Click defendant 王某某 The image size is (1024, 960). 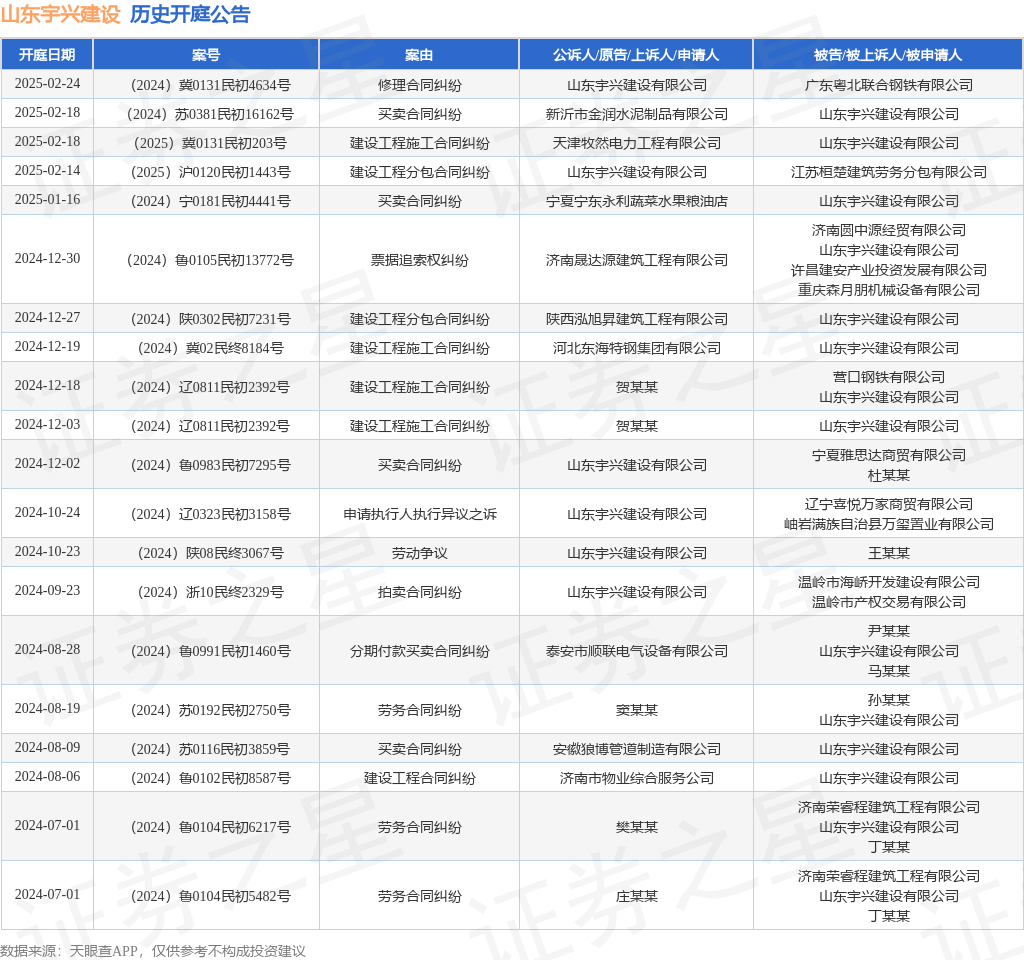[889, 554]
